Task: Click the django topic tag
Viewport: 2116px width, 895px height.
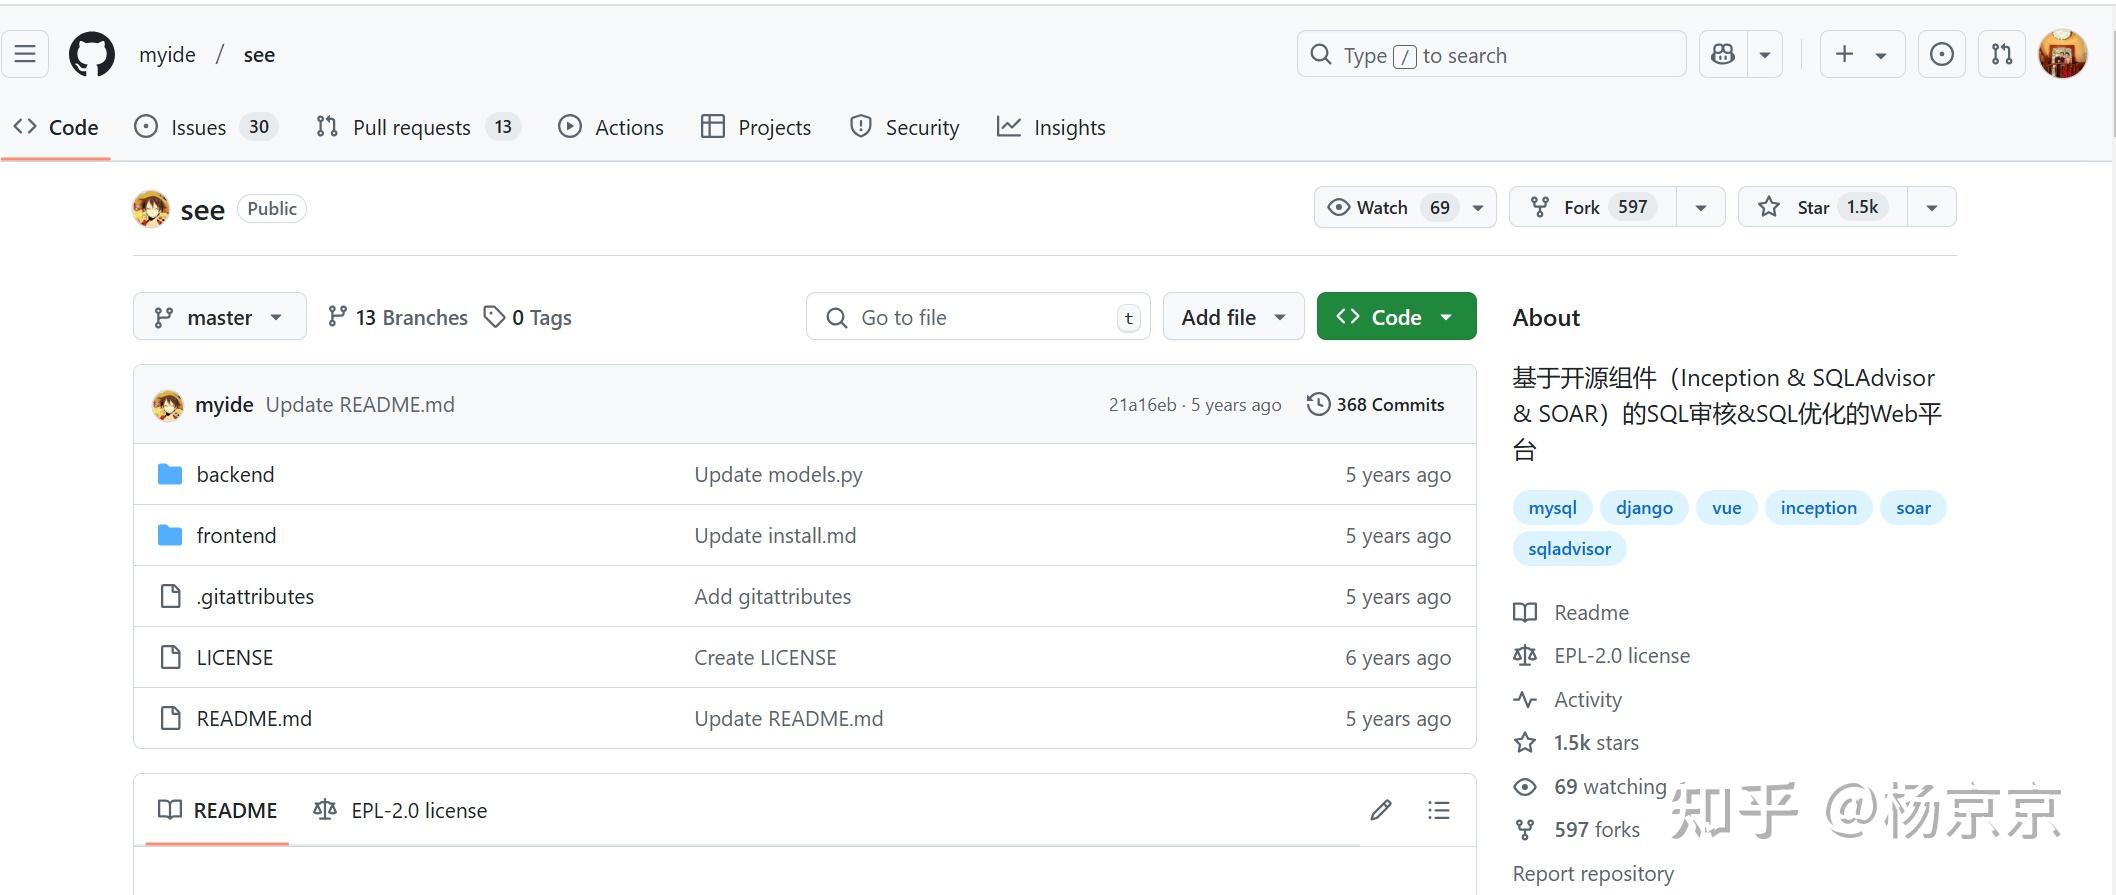Action: coord(1644,507)
